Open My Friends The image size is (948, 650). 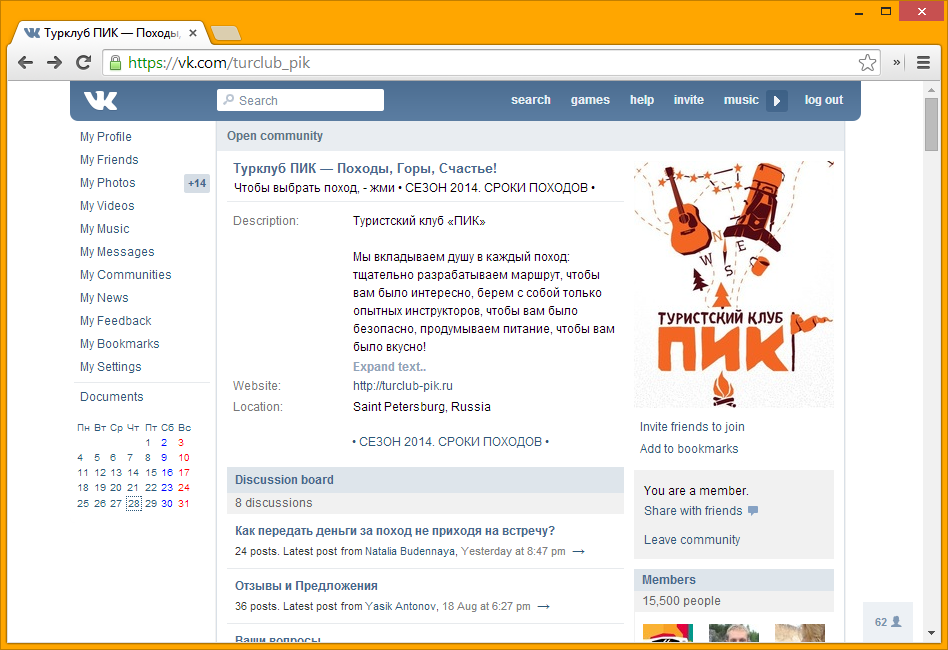click(x=109, y=160)
